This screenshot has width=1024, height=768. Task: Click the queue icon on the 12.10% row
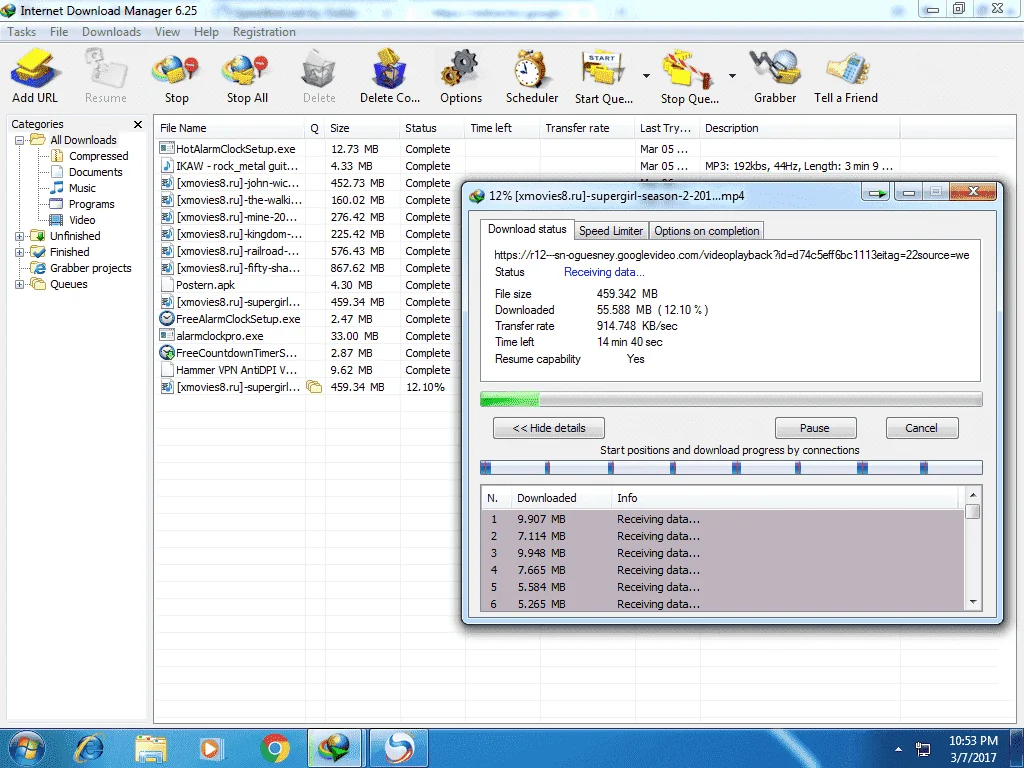[314, 387]
